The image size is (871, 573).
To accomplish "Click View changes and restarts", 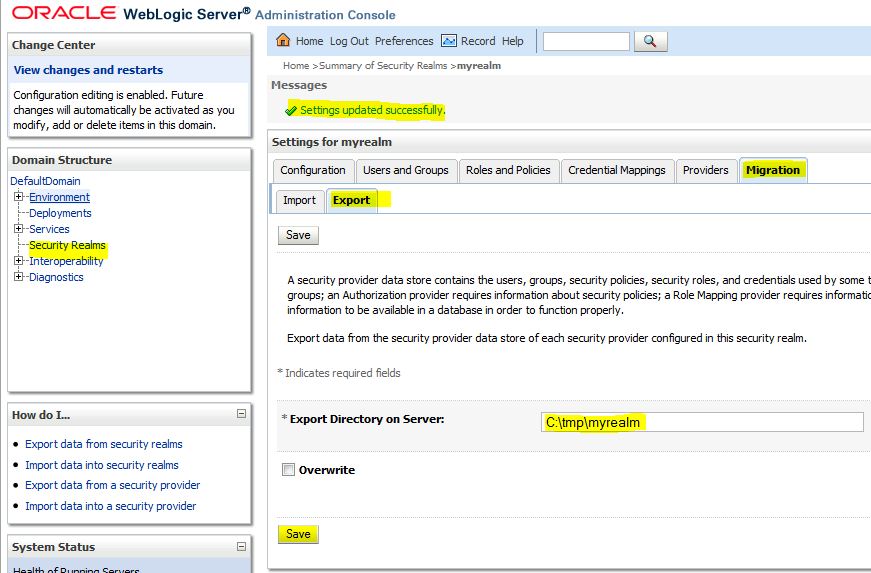I will pos(88,70).
